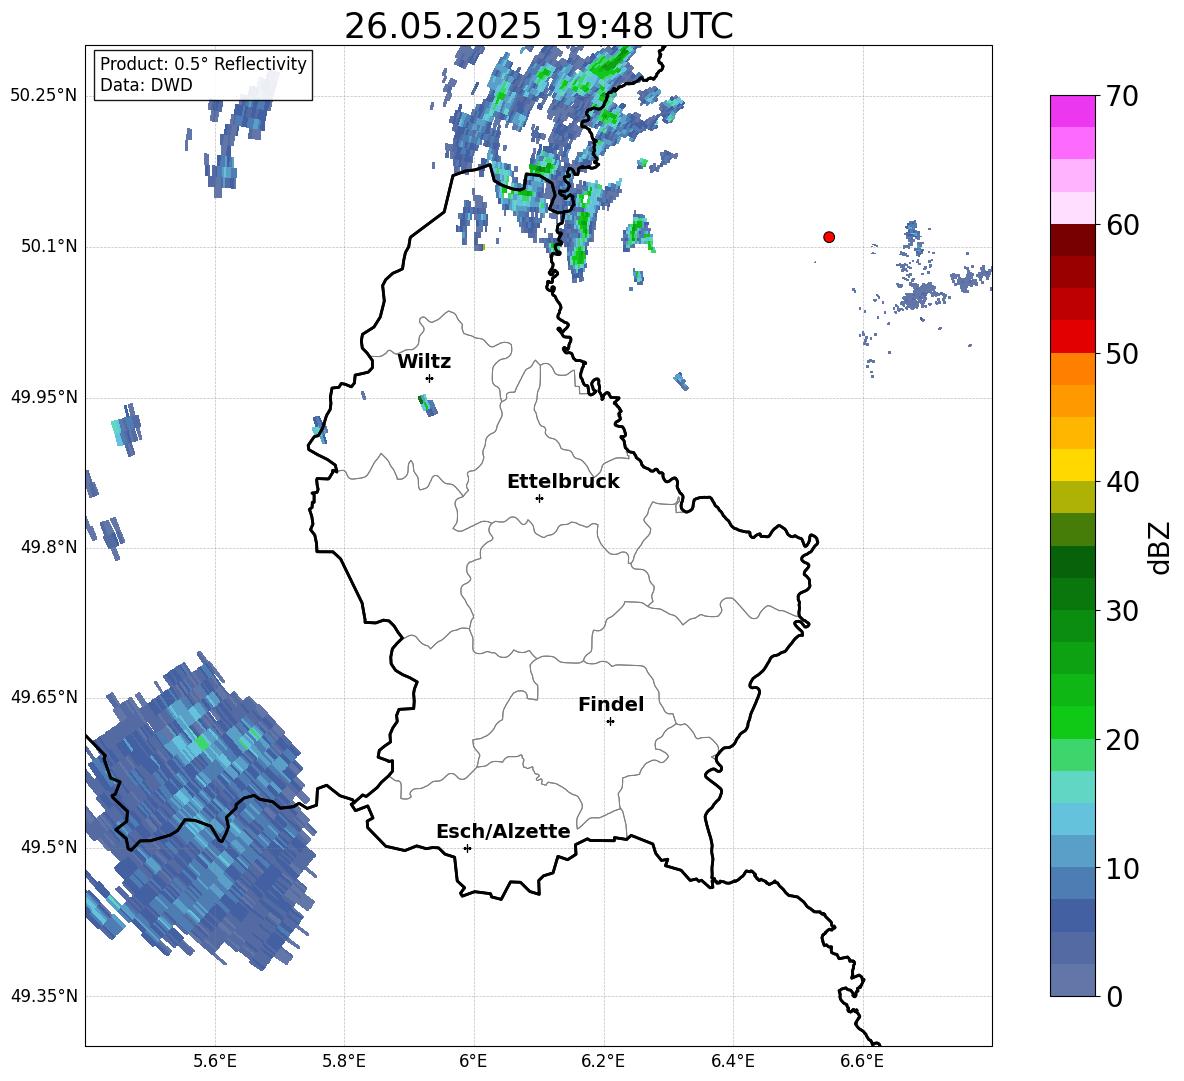Click the red dot marker near 50.1°N
This screenshot has height=1081, width=1184.
point(829,237)
